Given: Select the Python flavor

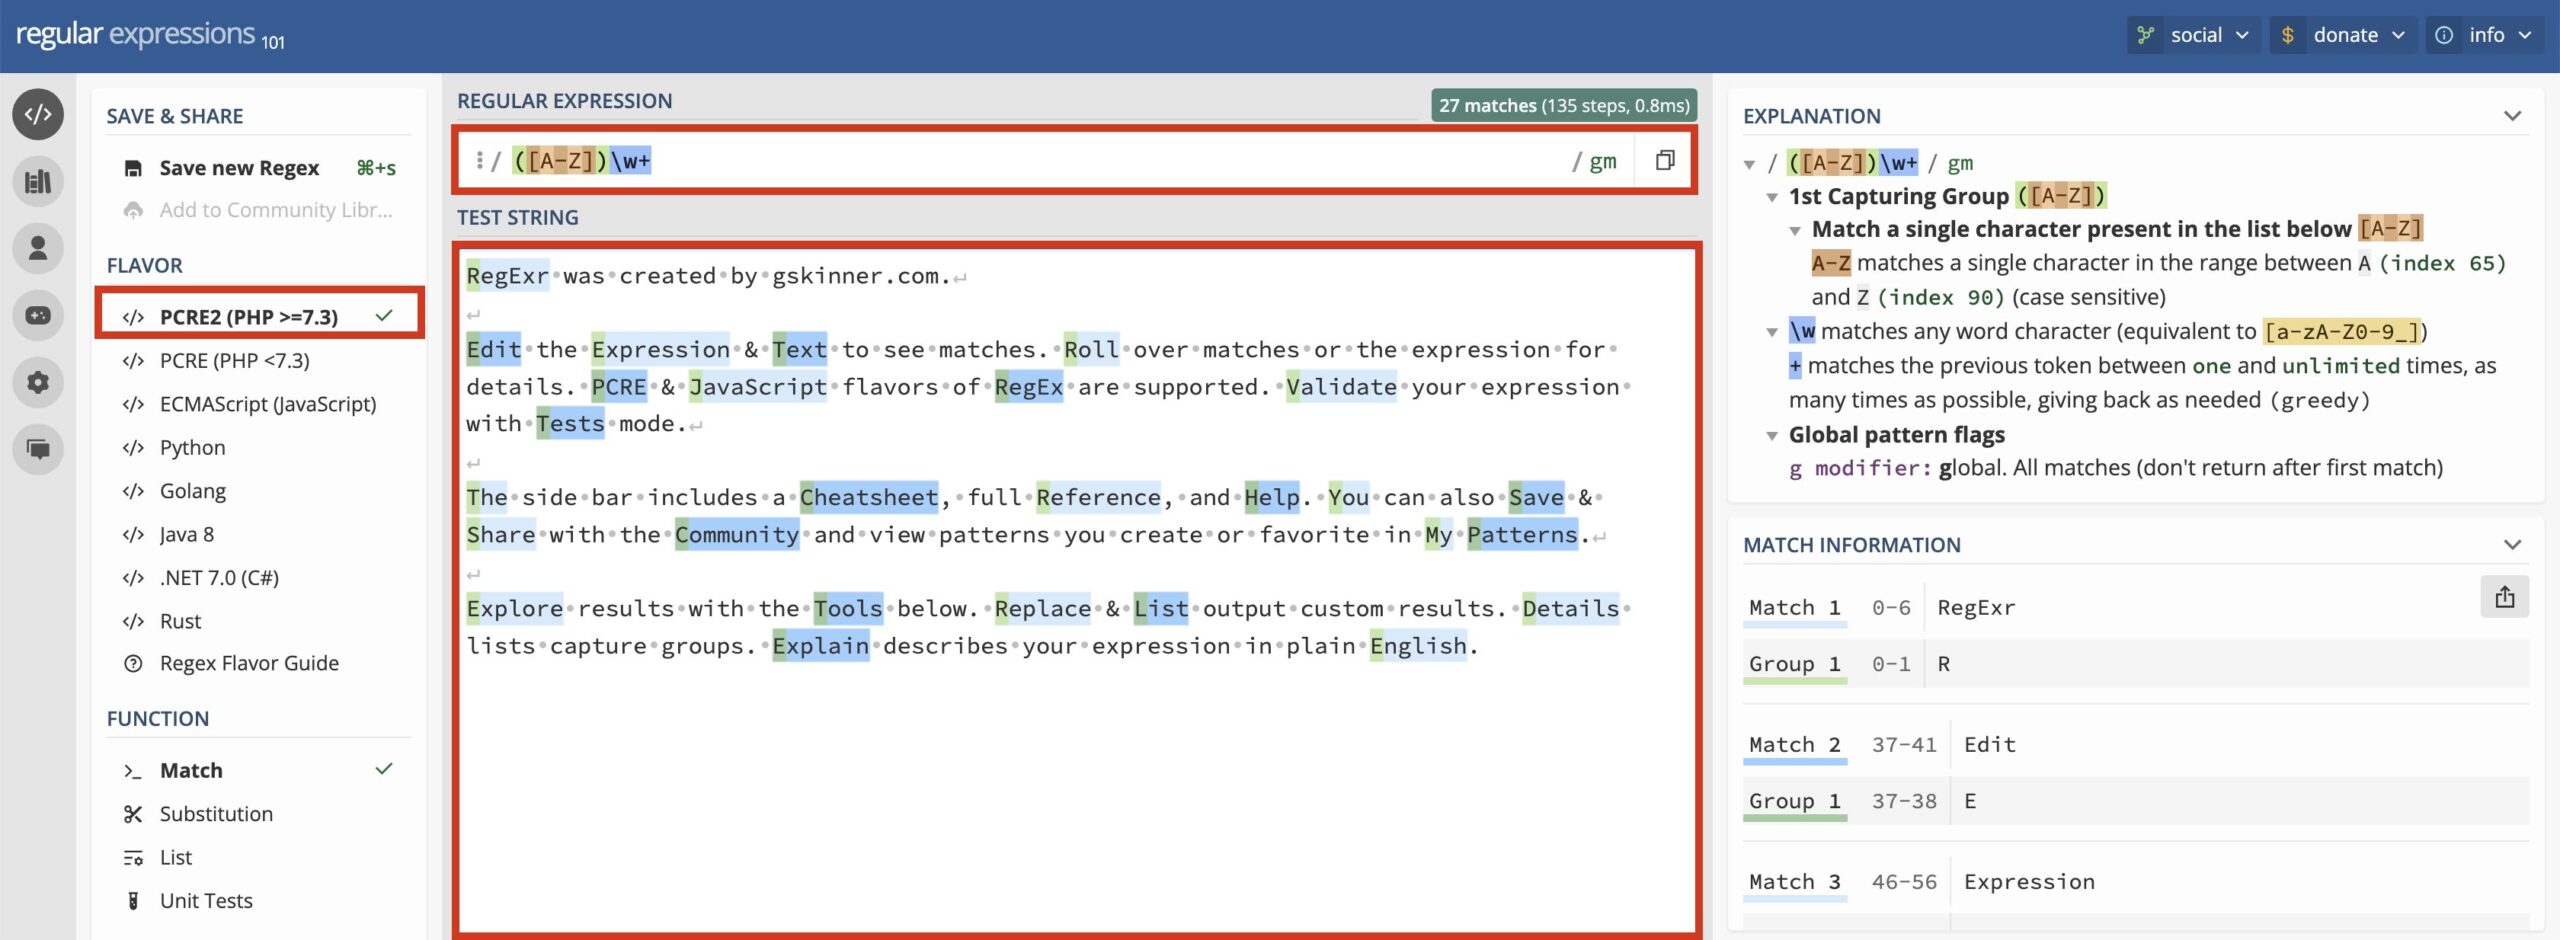Looking at the screenshot, I should coord(192,447).
